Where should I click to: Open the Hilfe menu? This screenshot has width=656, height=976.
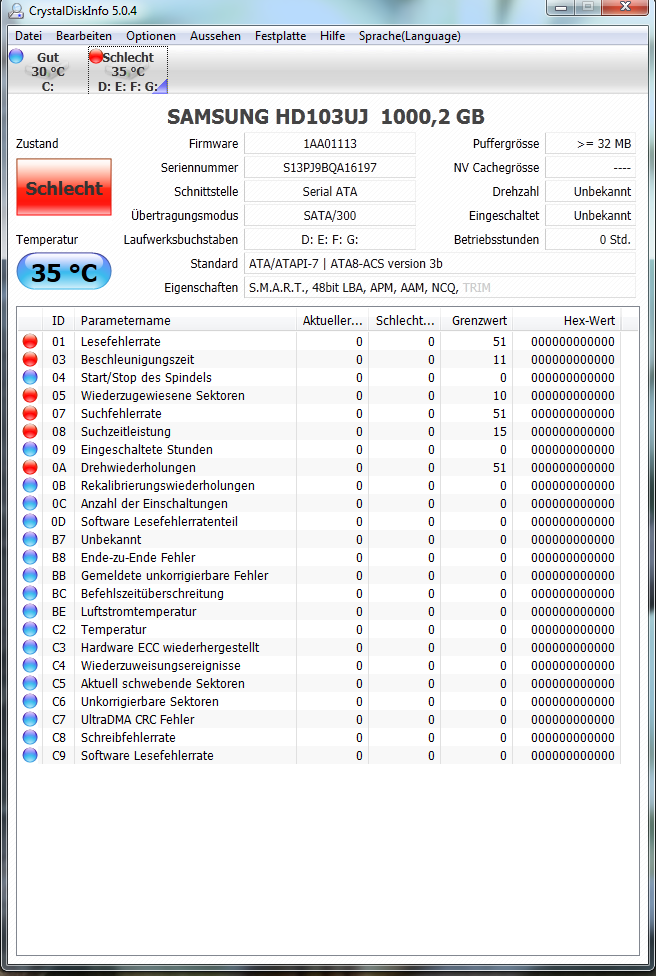pyautogui.click(x=332, y=36)
